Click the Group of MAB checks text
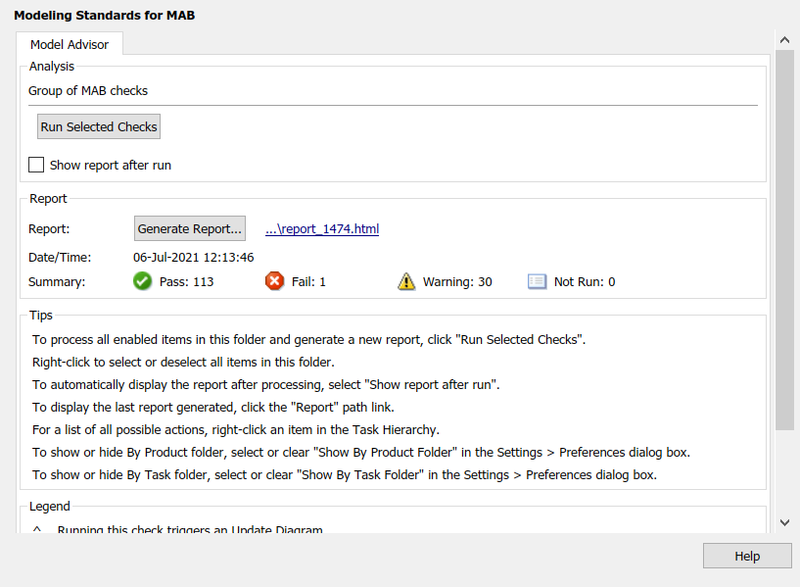 tap(88, 90)
